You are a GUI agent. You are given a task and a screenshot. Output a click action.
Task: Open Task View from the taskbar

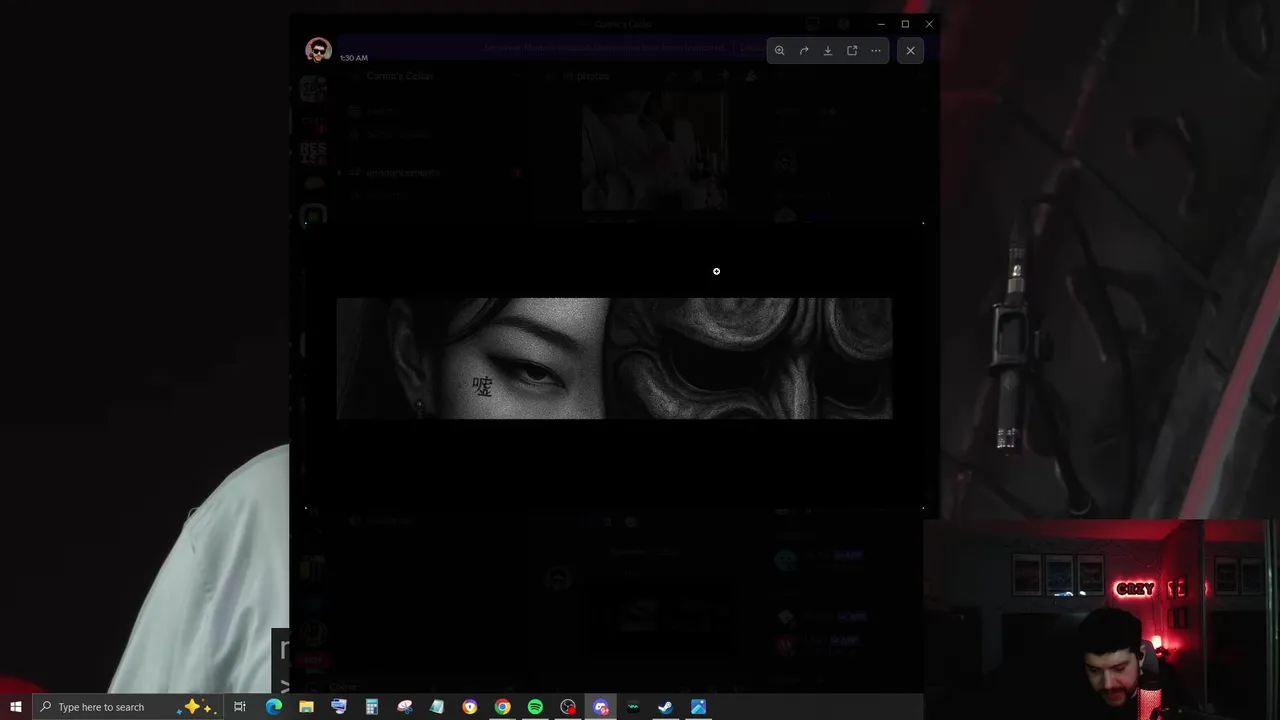(240, 707)
